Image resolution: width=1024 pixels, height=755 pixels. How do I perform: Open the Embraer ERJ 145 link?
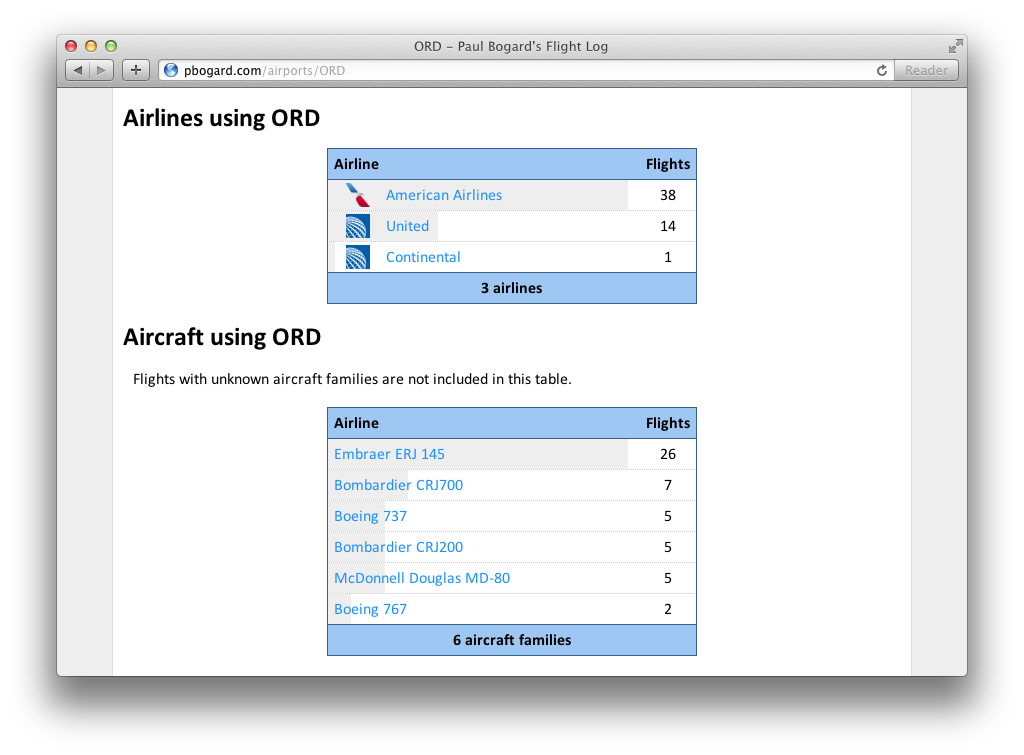pyautogui.click(x=389, y=454)
